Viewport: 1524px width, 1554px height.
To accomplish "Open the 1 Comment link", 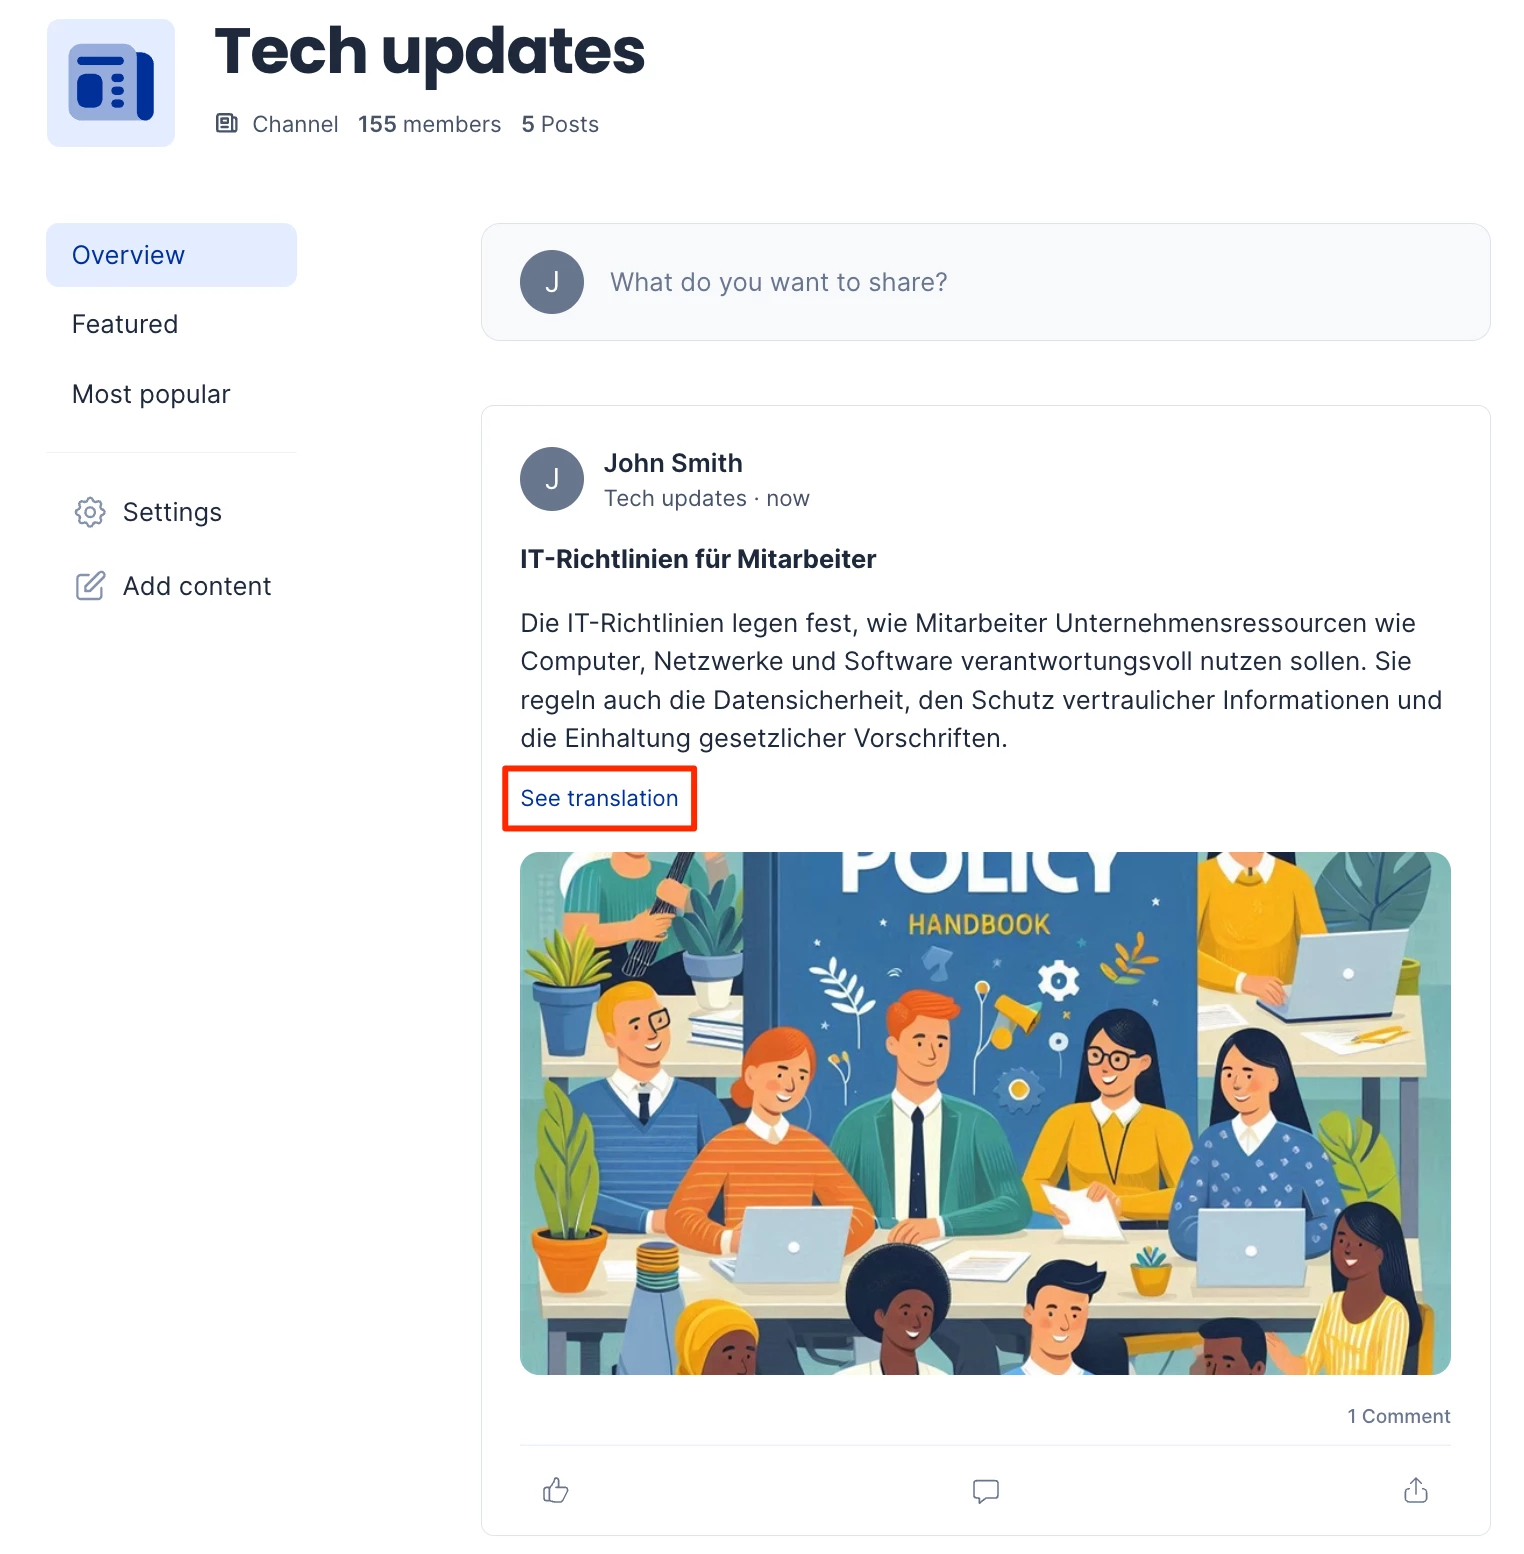I will coord(1398,1416).
